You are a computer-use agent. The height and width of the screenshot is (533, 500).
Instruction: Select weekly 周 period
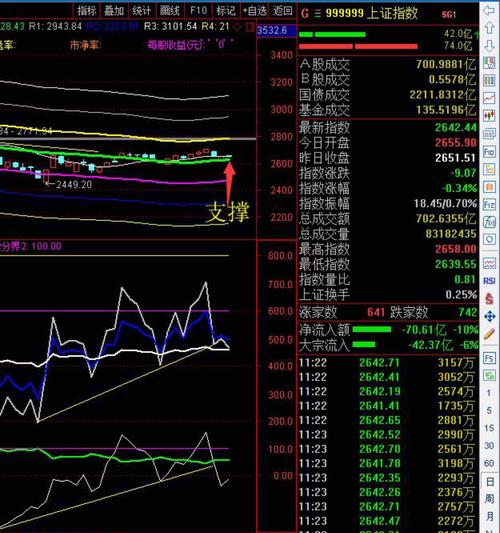tap(489, 499)
